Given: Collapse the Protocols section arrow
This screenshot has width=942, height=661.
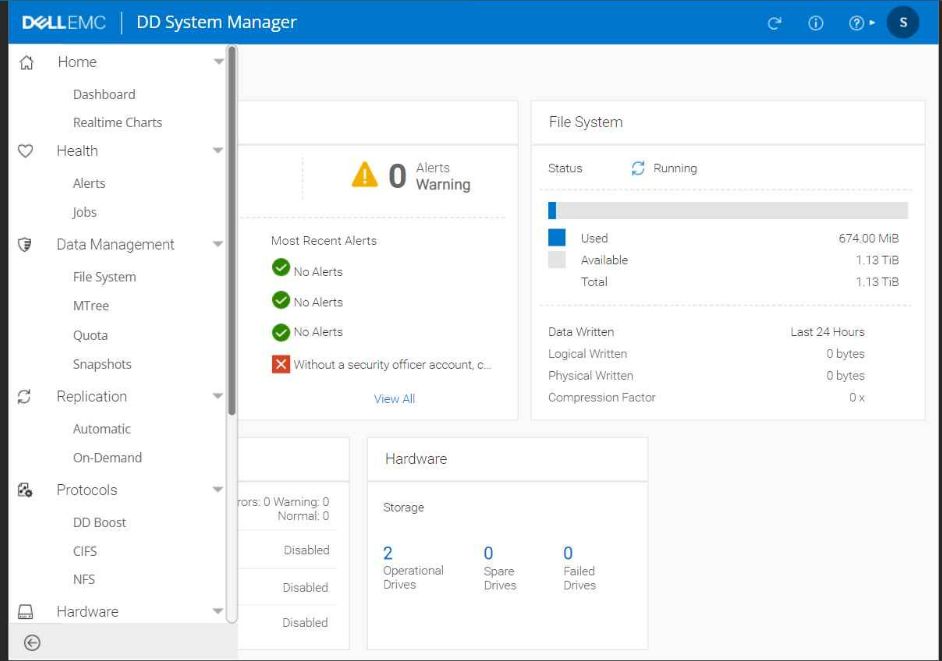Looking at the screenshot, I should click(218, 490).
